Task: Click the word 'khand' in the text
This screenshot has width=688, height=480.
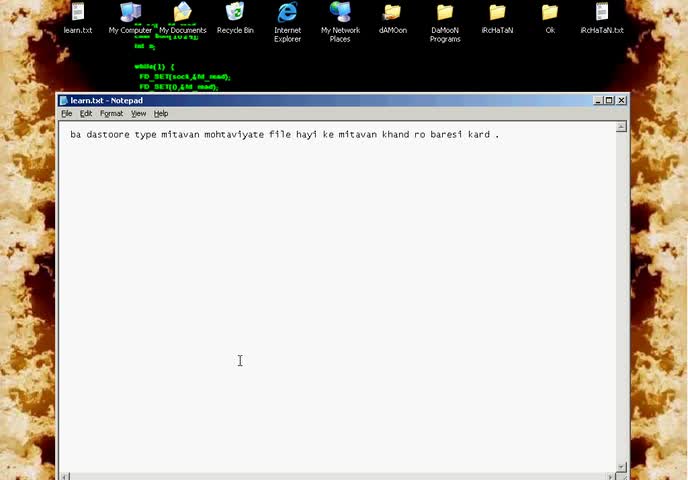Action: tap(395, 135)
